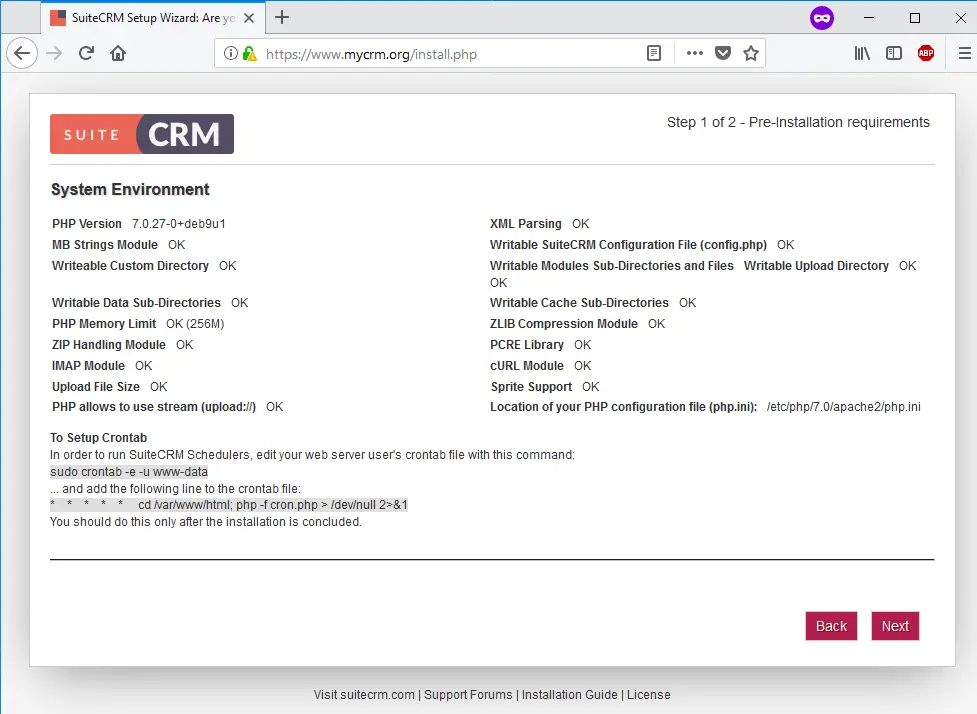This screenshot has width=977, height=714.
Task: Click the padlock warning icon
Action: coord(250,54)
